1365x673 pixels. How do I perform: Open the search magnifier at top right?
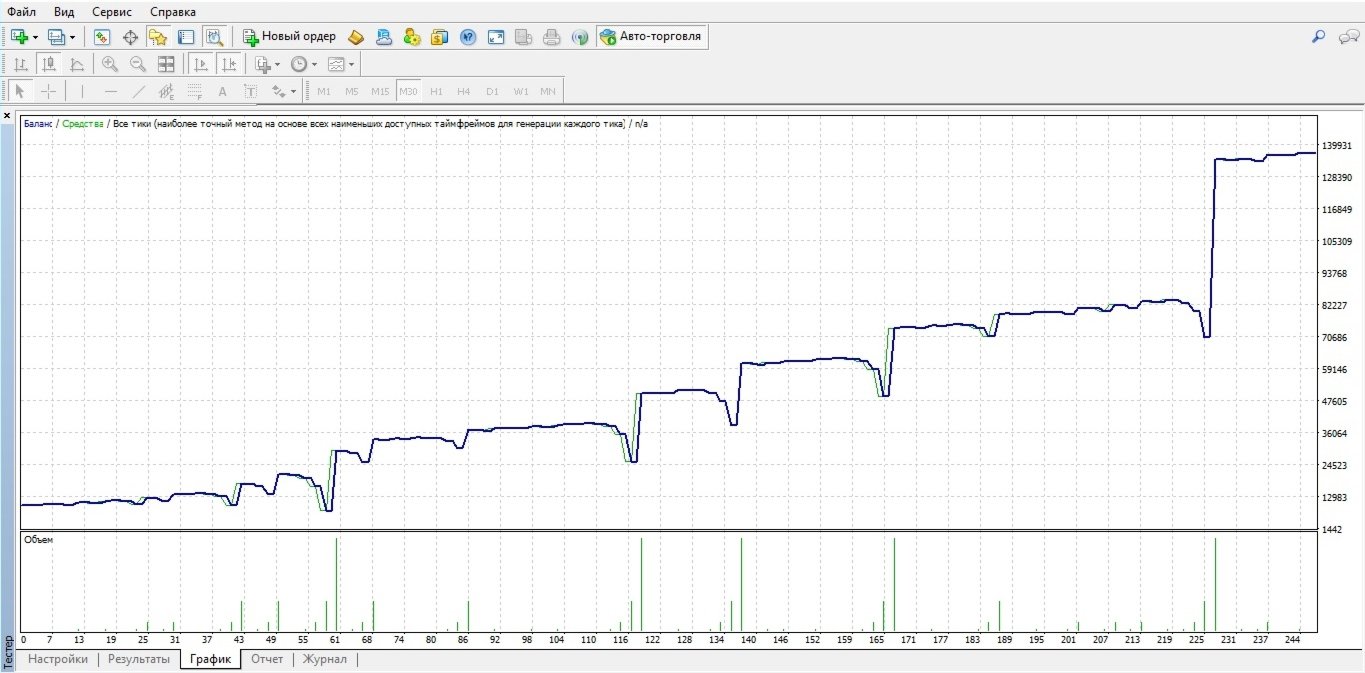pyautogui.click(x=1319, y=37)
